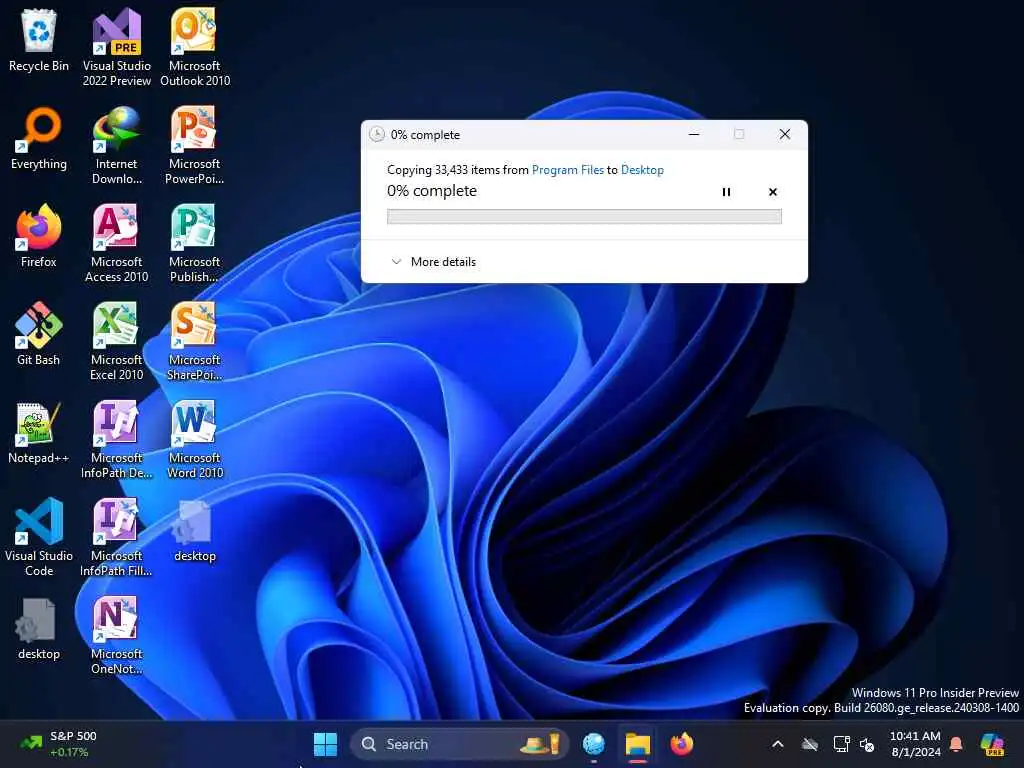This screenshot has height=768, width=1024.
Task: Open the Recycle Bin desktop icon
Action: point(39,40)
